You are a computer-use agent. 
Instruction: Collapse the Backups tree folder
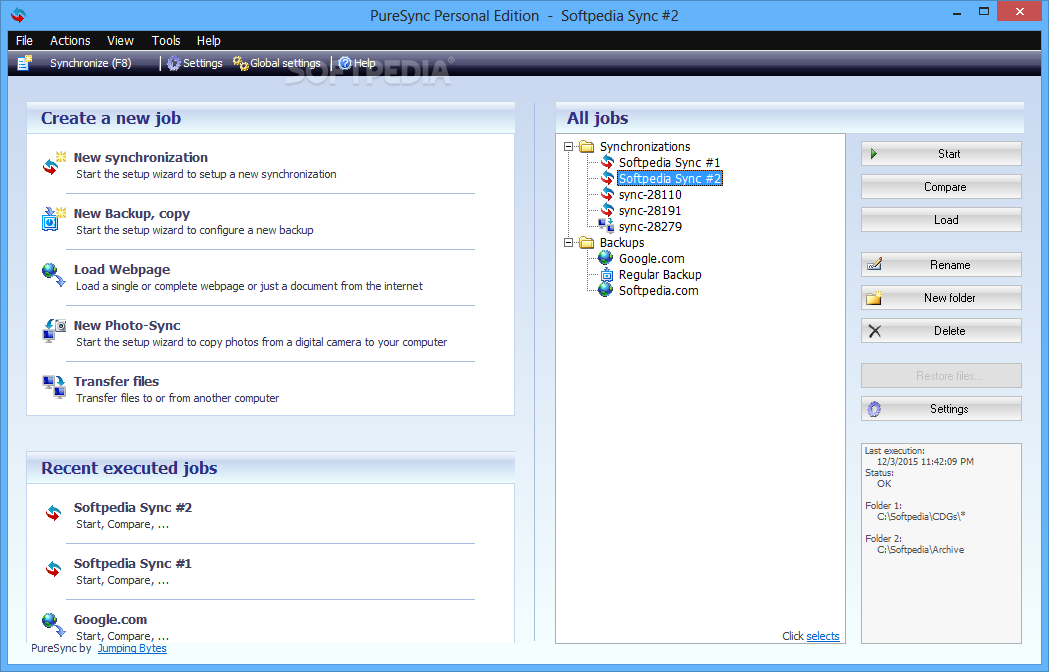(x=568, y=242)
